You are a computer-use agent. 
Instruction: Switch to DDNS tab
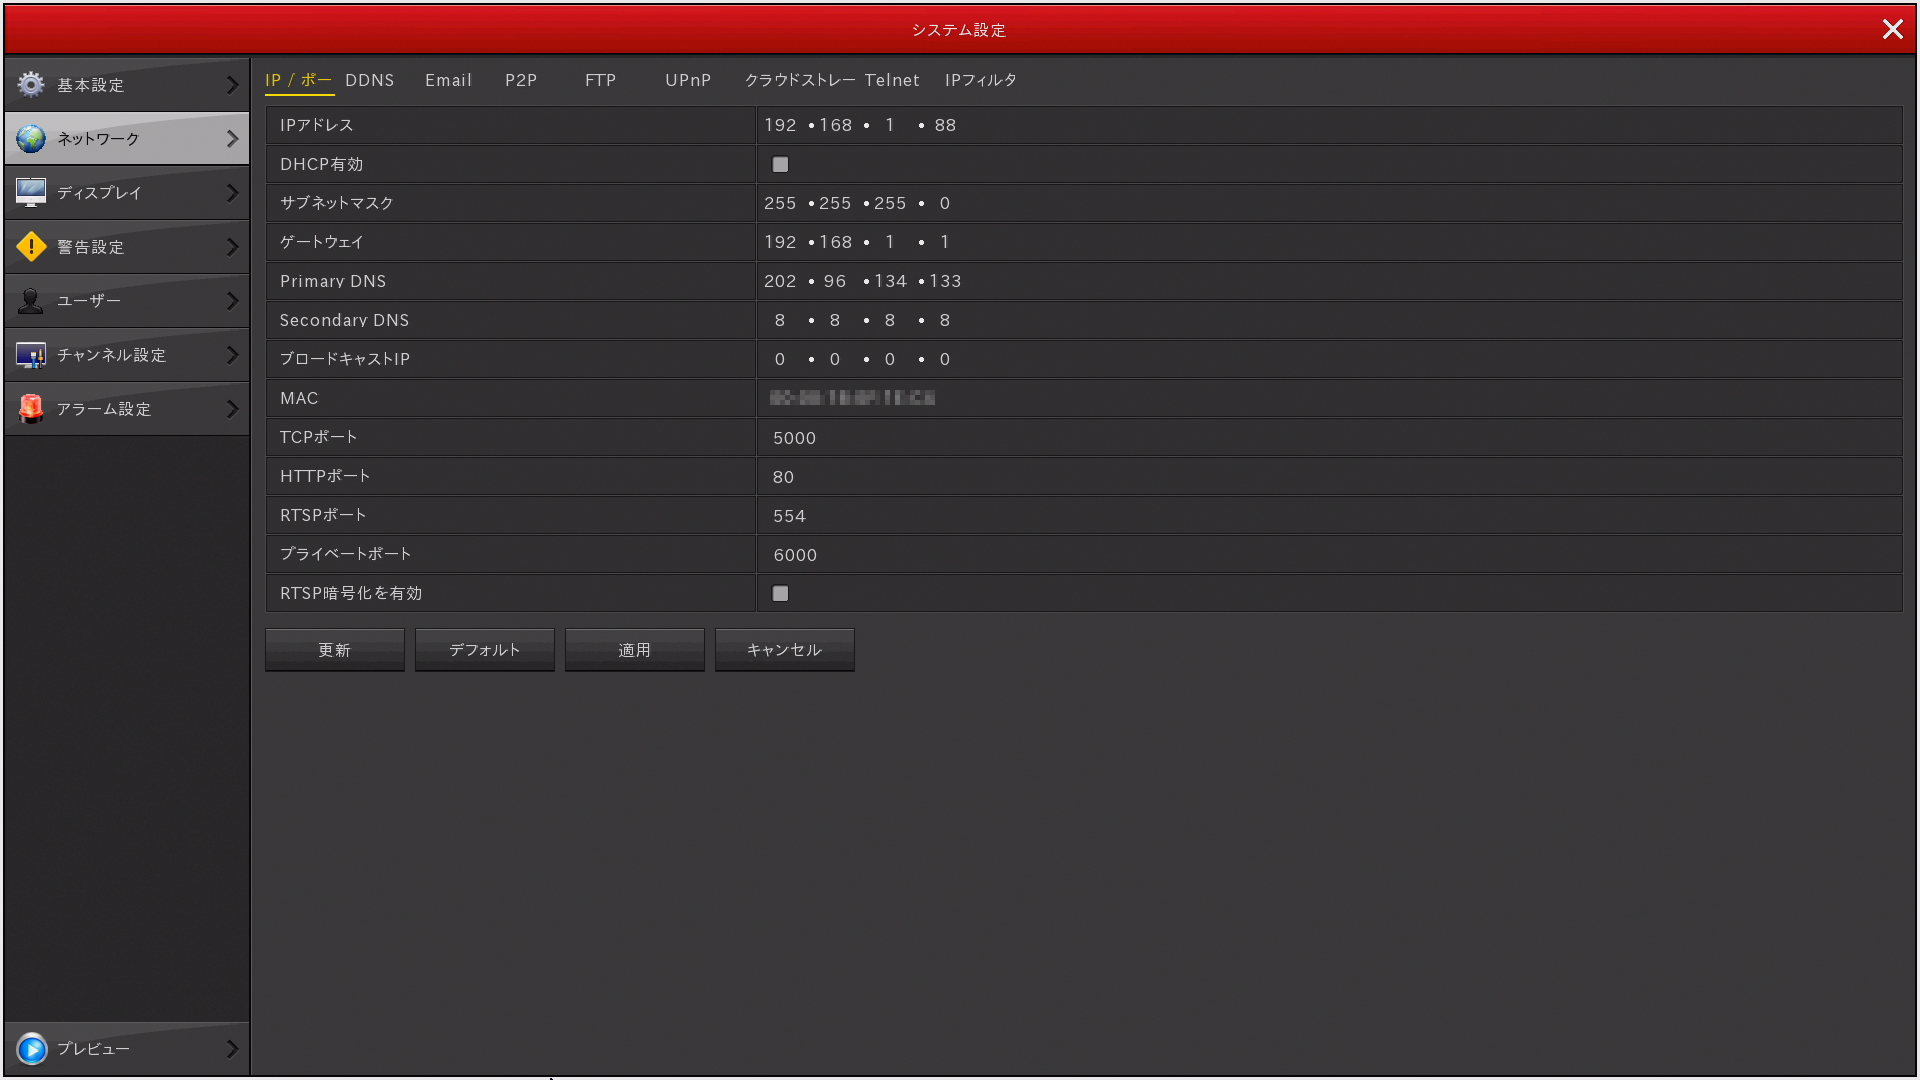[367, 80]
